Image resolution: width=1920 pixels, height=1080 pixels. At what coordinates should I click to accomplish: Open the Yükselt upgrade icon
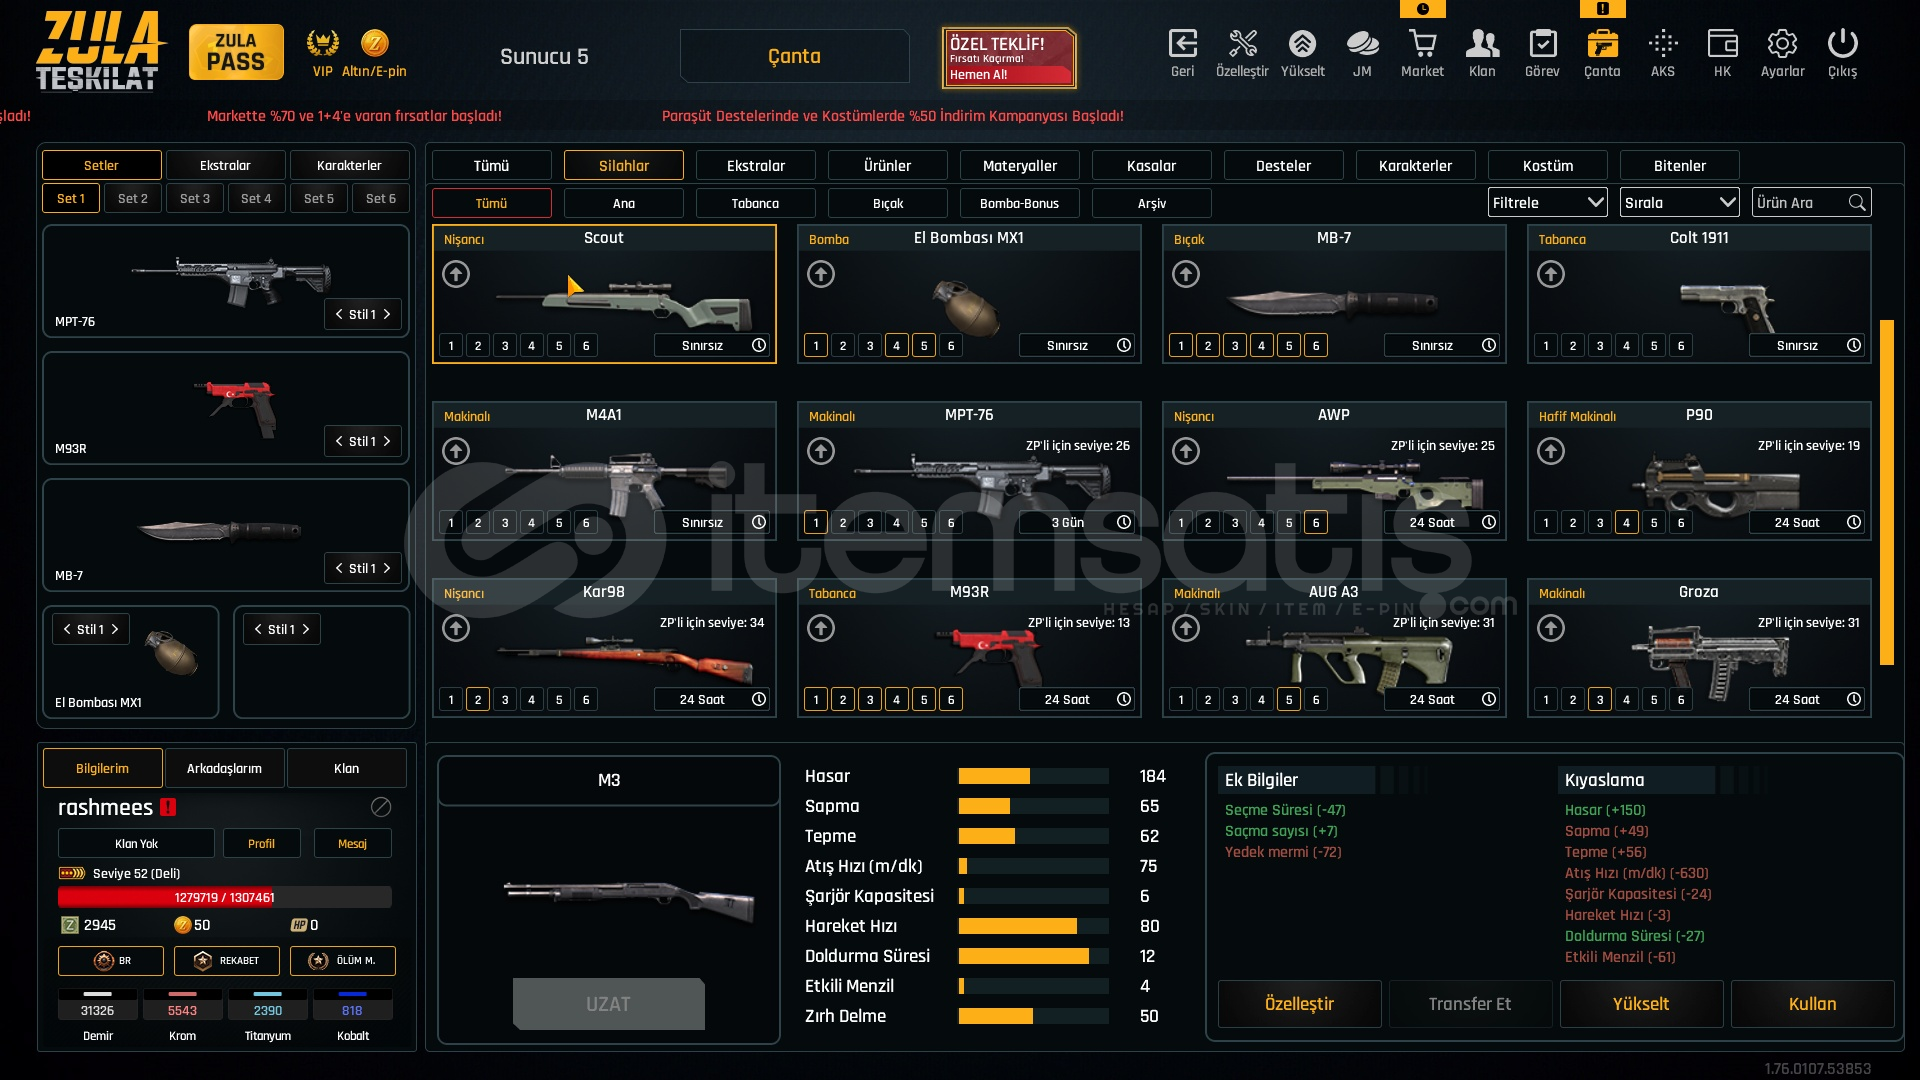point(1302,44)
